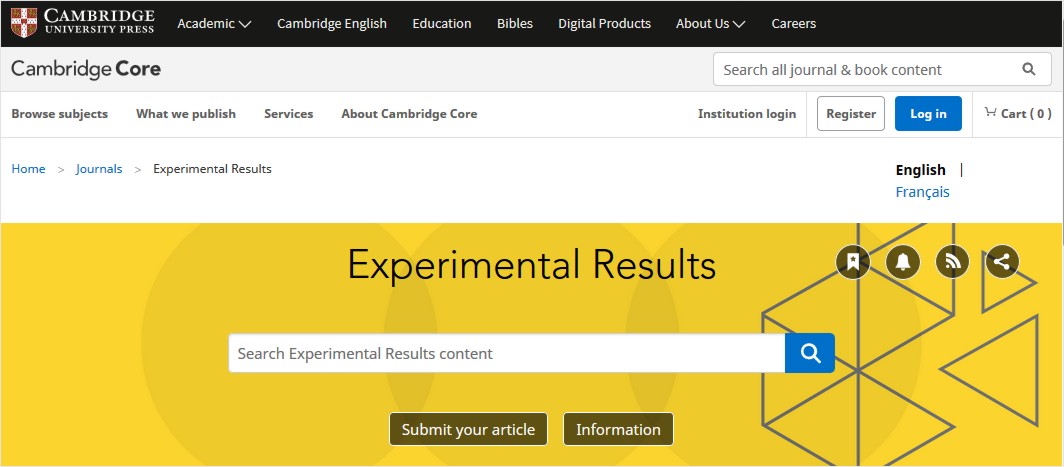Click Submit your article button
1064x467 pixels.
click(x=468, y=430)
